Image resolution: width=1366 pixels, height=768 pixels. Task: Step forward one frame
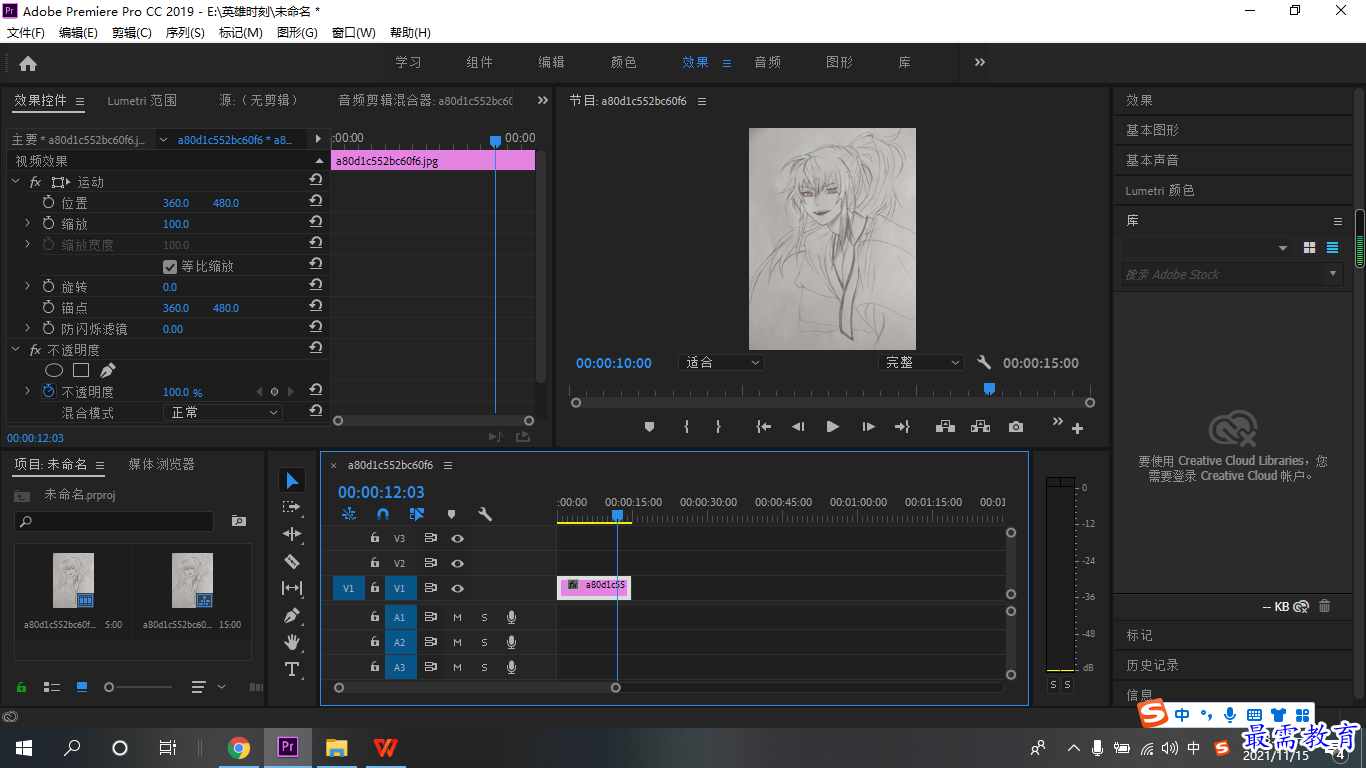868,427
